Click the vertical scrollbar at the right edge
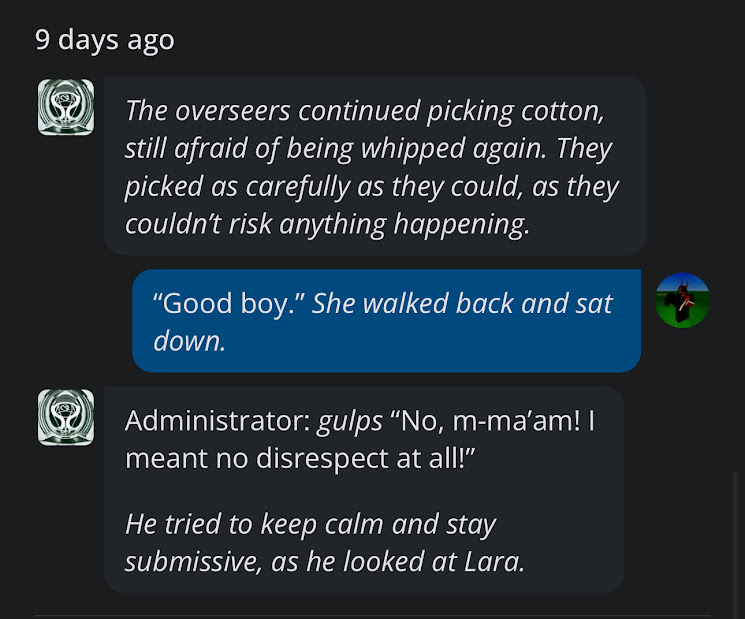Screen dimensions: 745x619 click(735, 545)
